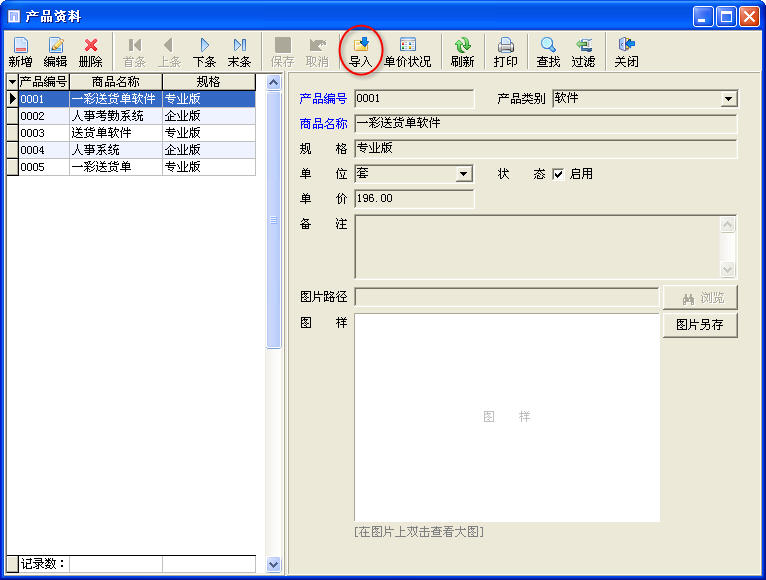The height and width of the screenshot is (580, 766).
Task: Click product list scrollbar up arrow
Action: click(274, 83)
